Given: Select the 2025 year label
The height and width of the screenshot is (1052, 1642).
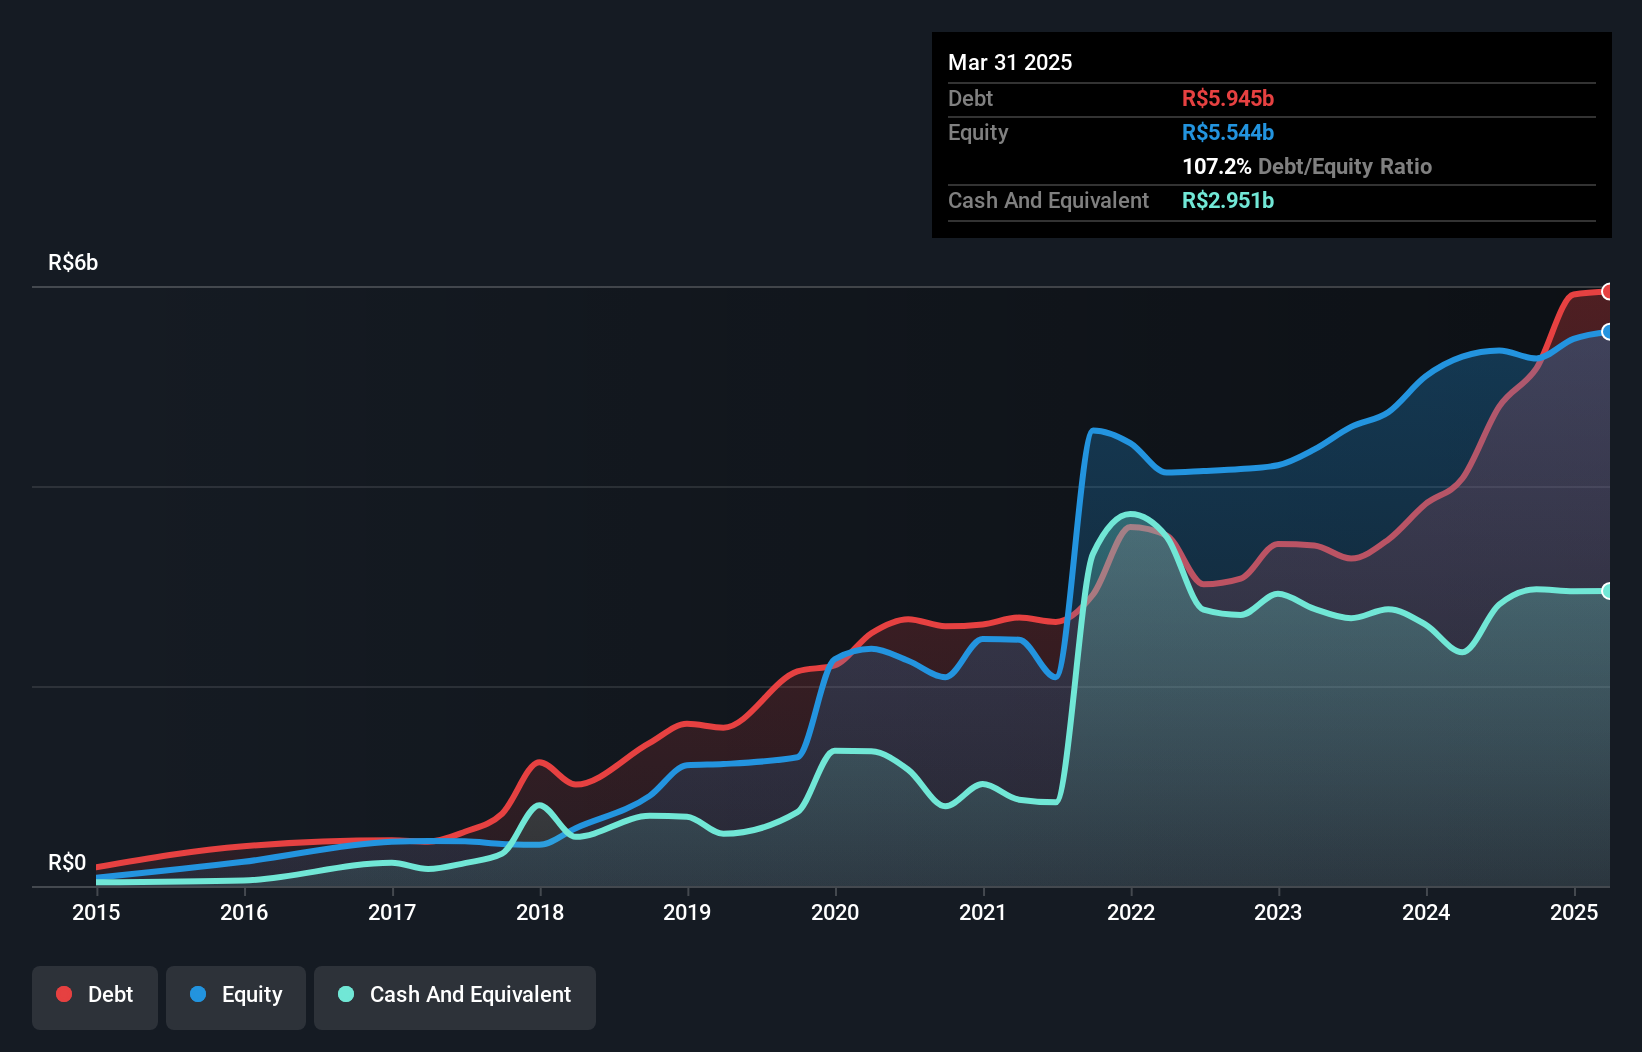Looking at the screenshot, I should [1574, 912].
